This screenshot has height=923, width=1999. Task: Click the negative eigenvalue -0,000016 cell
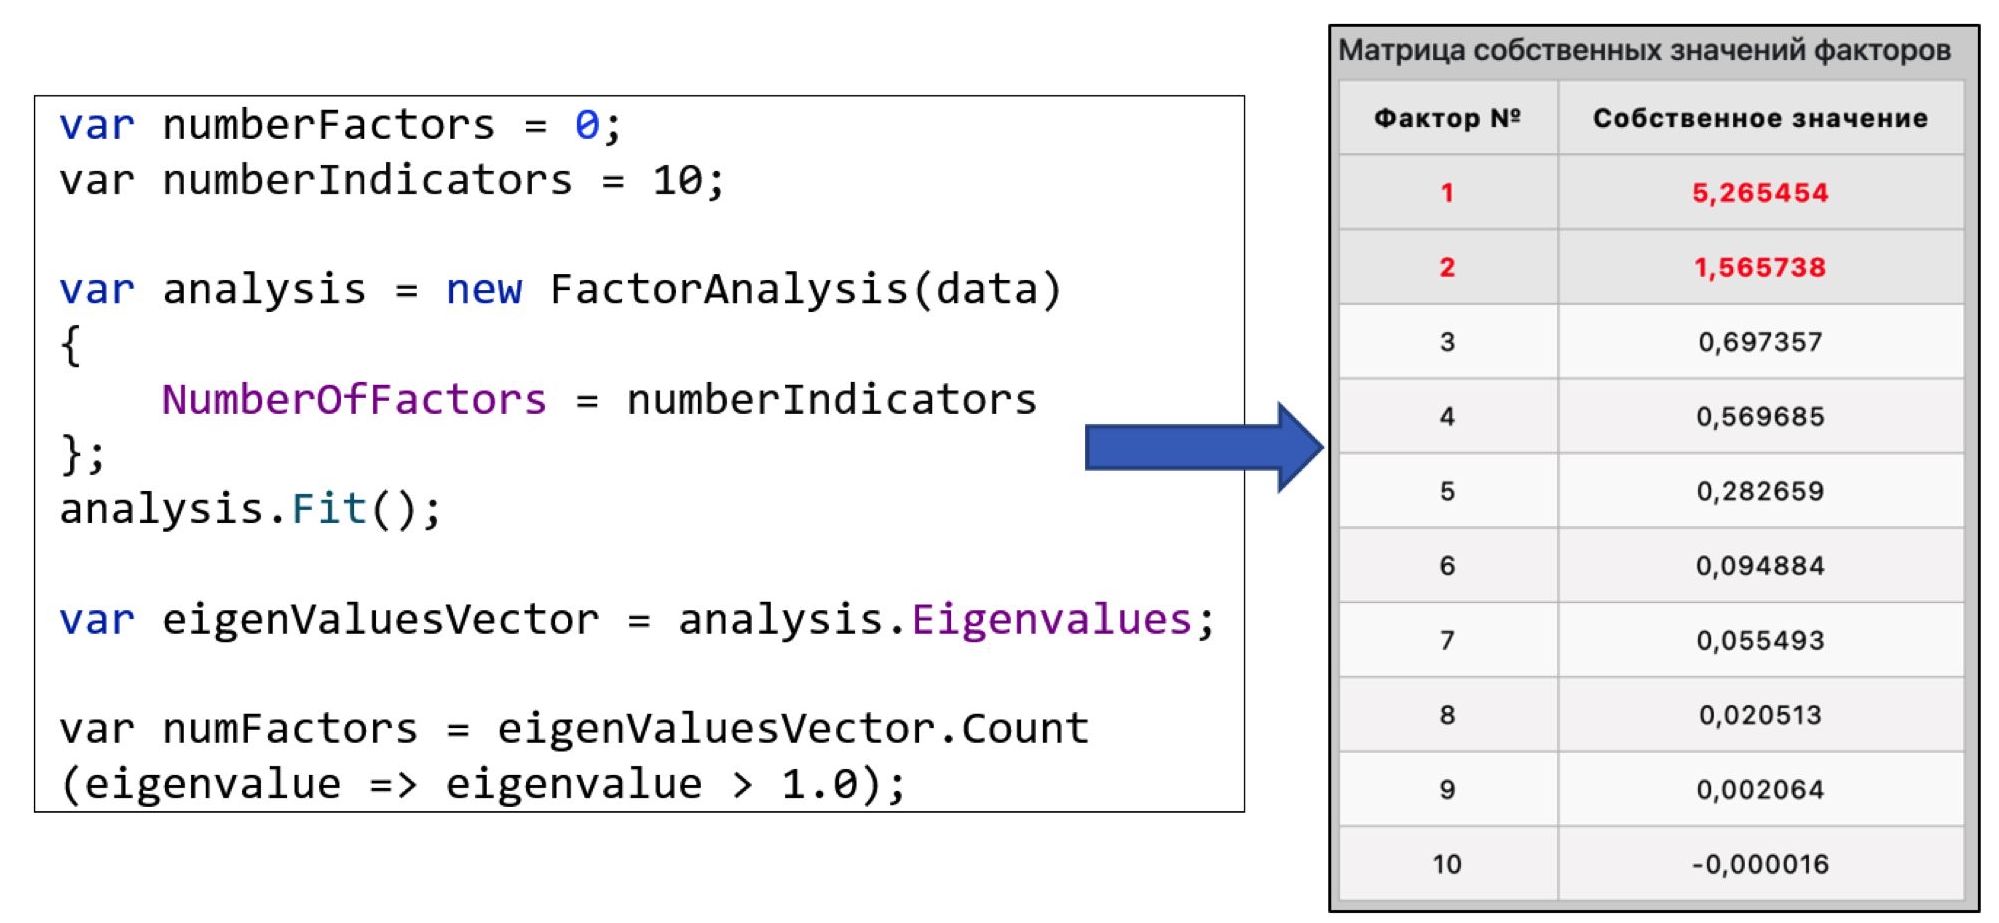(1760, 864)
